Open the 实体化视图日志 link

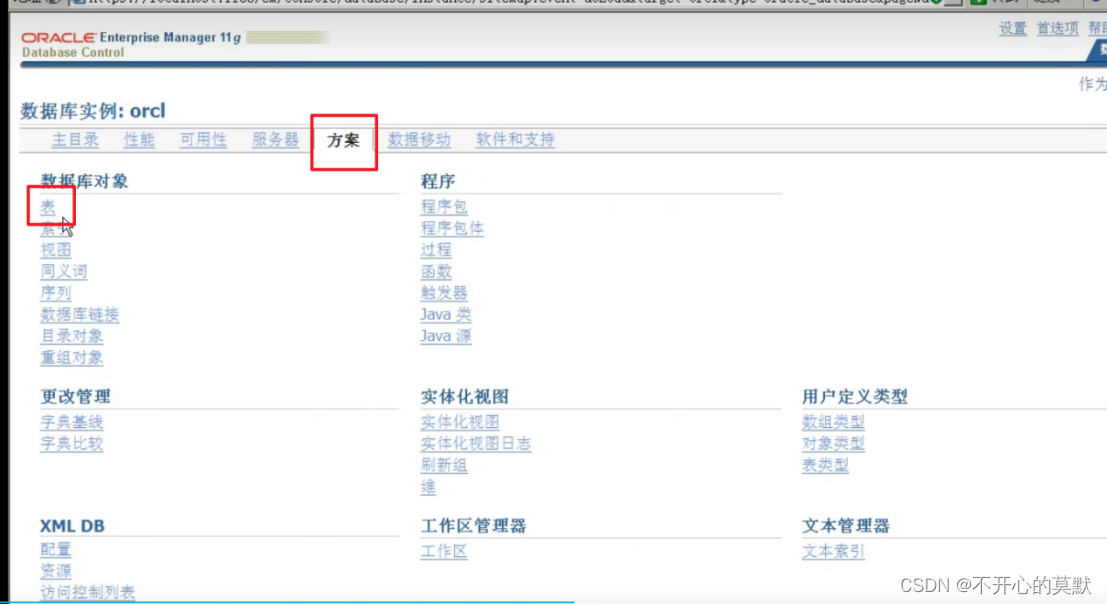476,443
